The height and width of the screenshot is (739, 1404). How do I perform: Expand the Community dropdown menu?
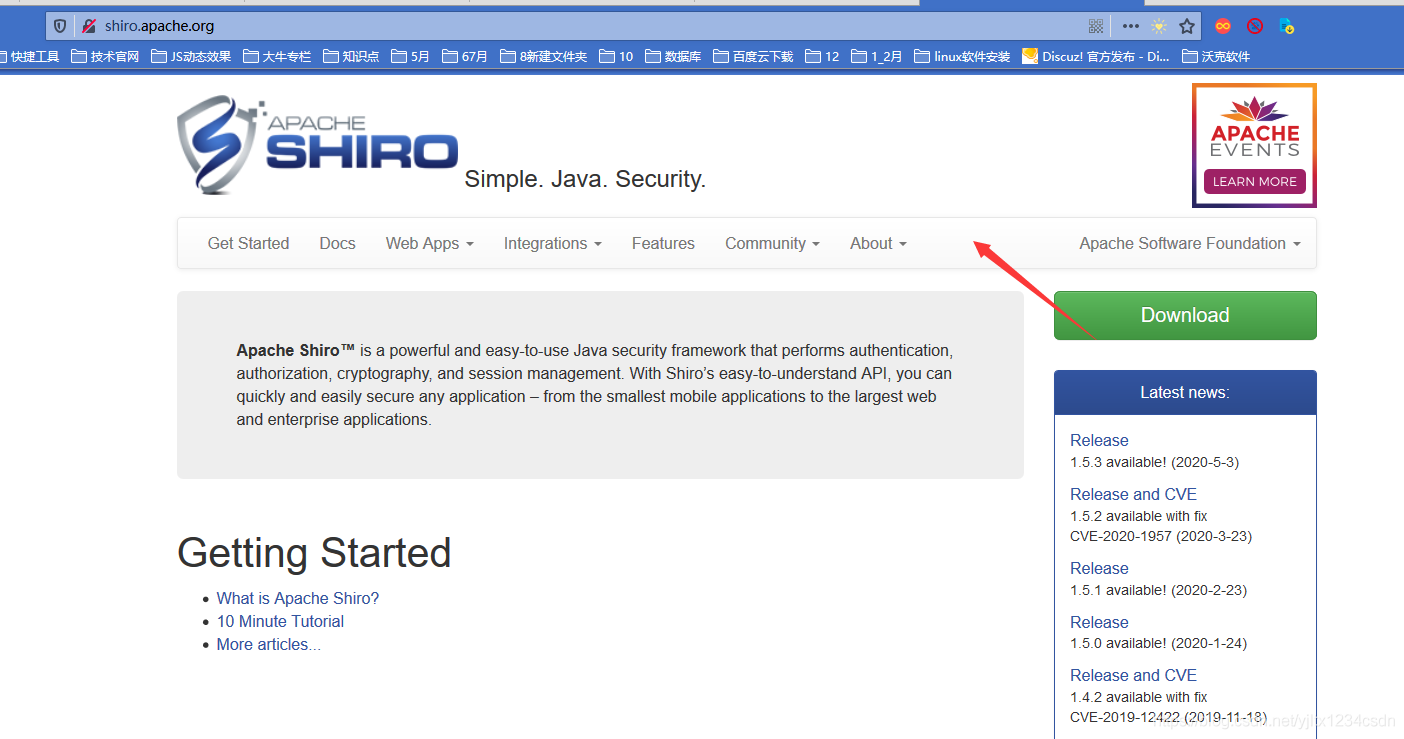772,243
